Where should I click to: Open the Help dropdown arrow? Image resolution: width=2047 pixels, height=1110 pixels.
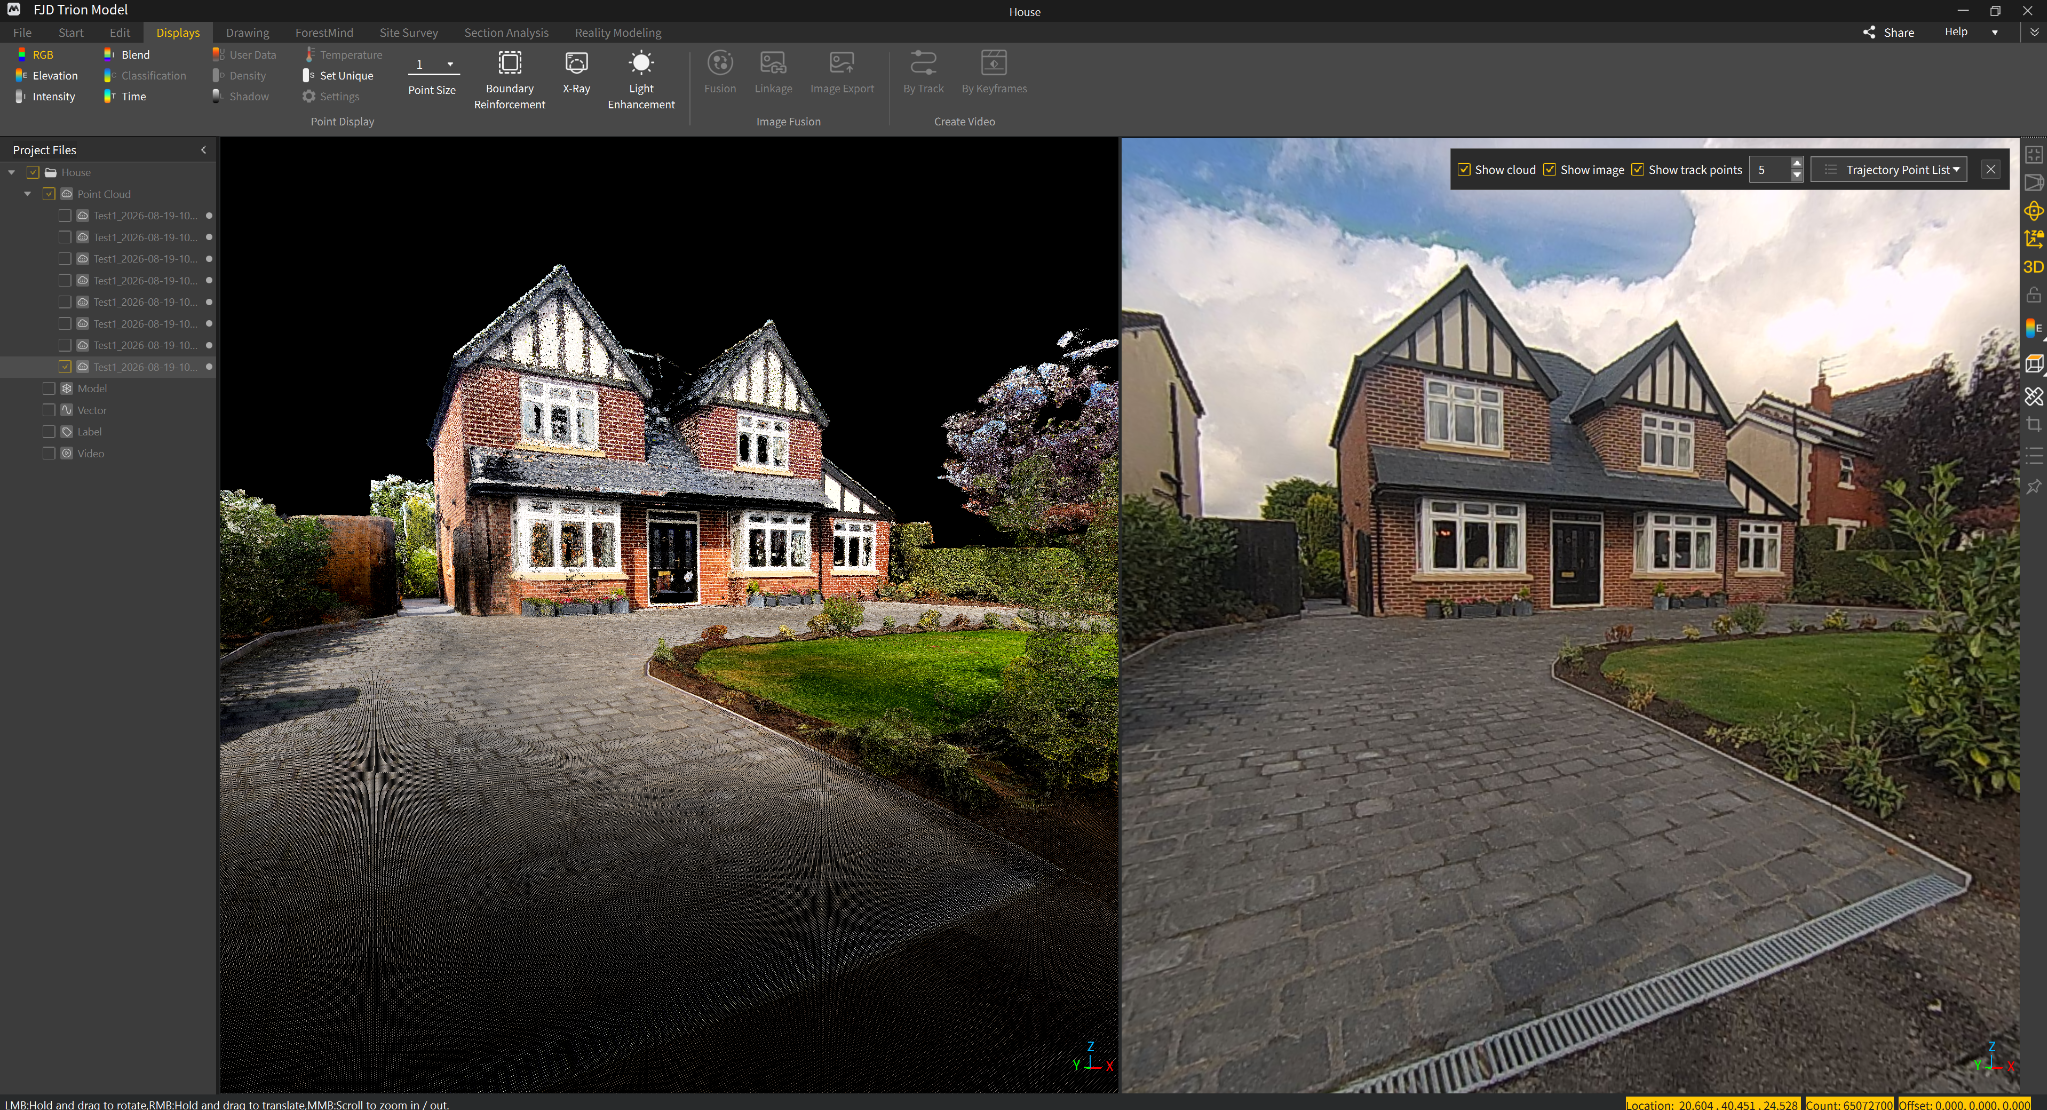(1995, 32)
